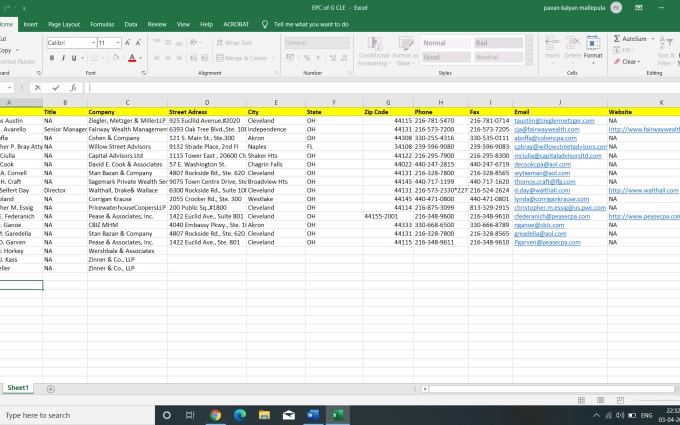Click Decrease Font Size icon
This screenshot has height=425, width=680.
click(x=138, y=42)
